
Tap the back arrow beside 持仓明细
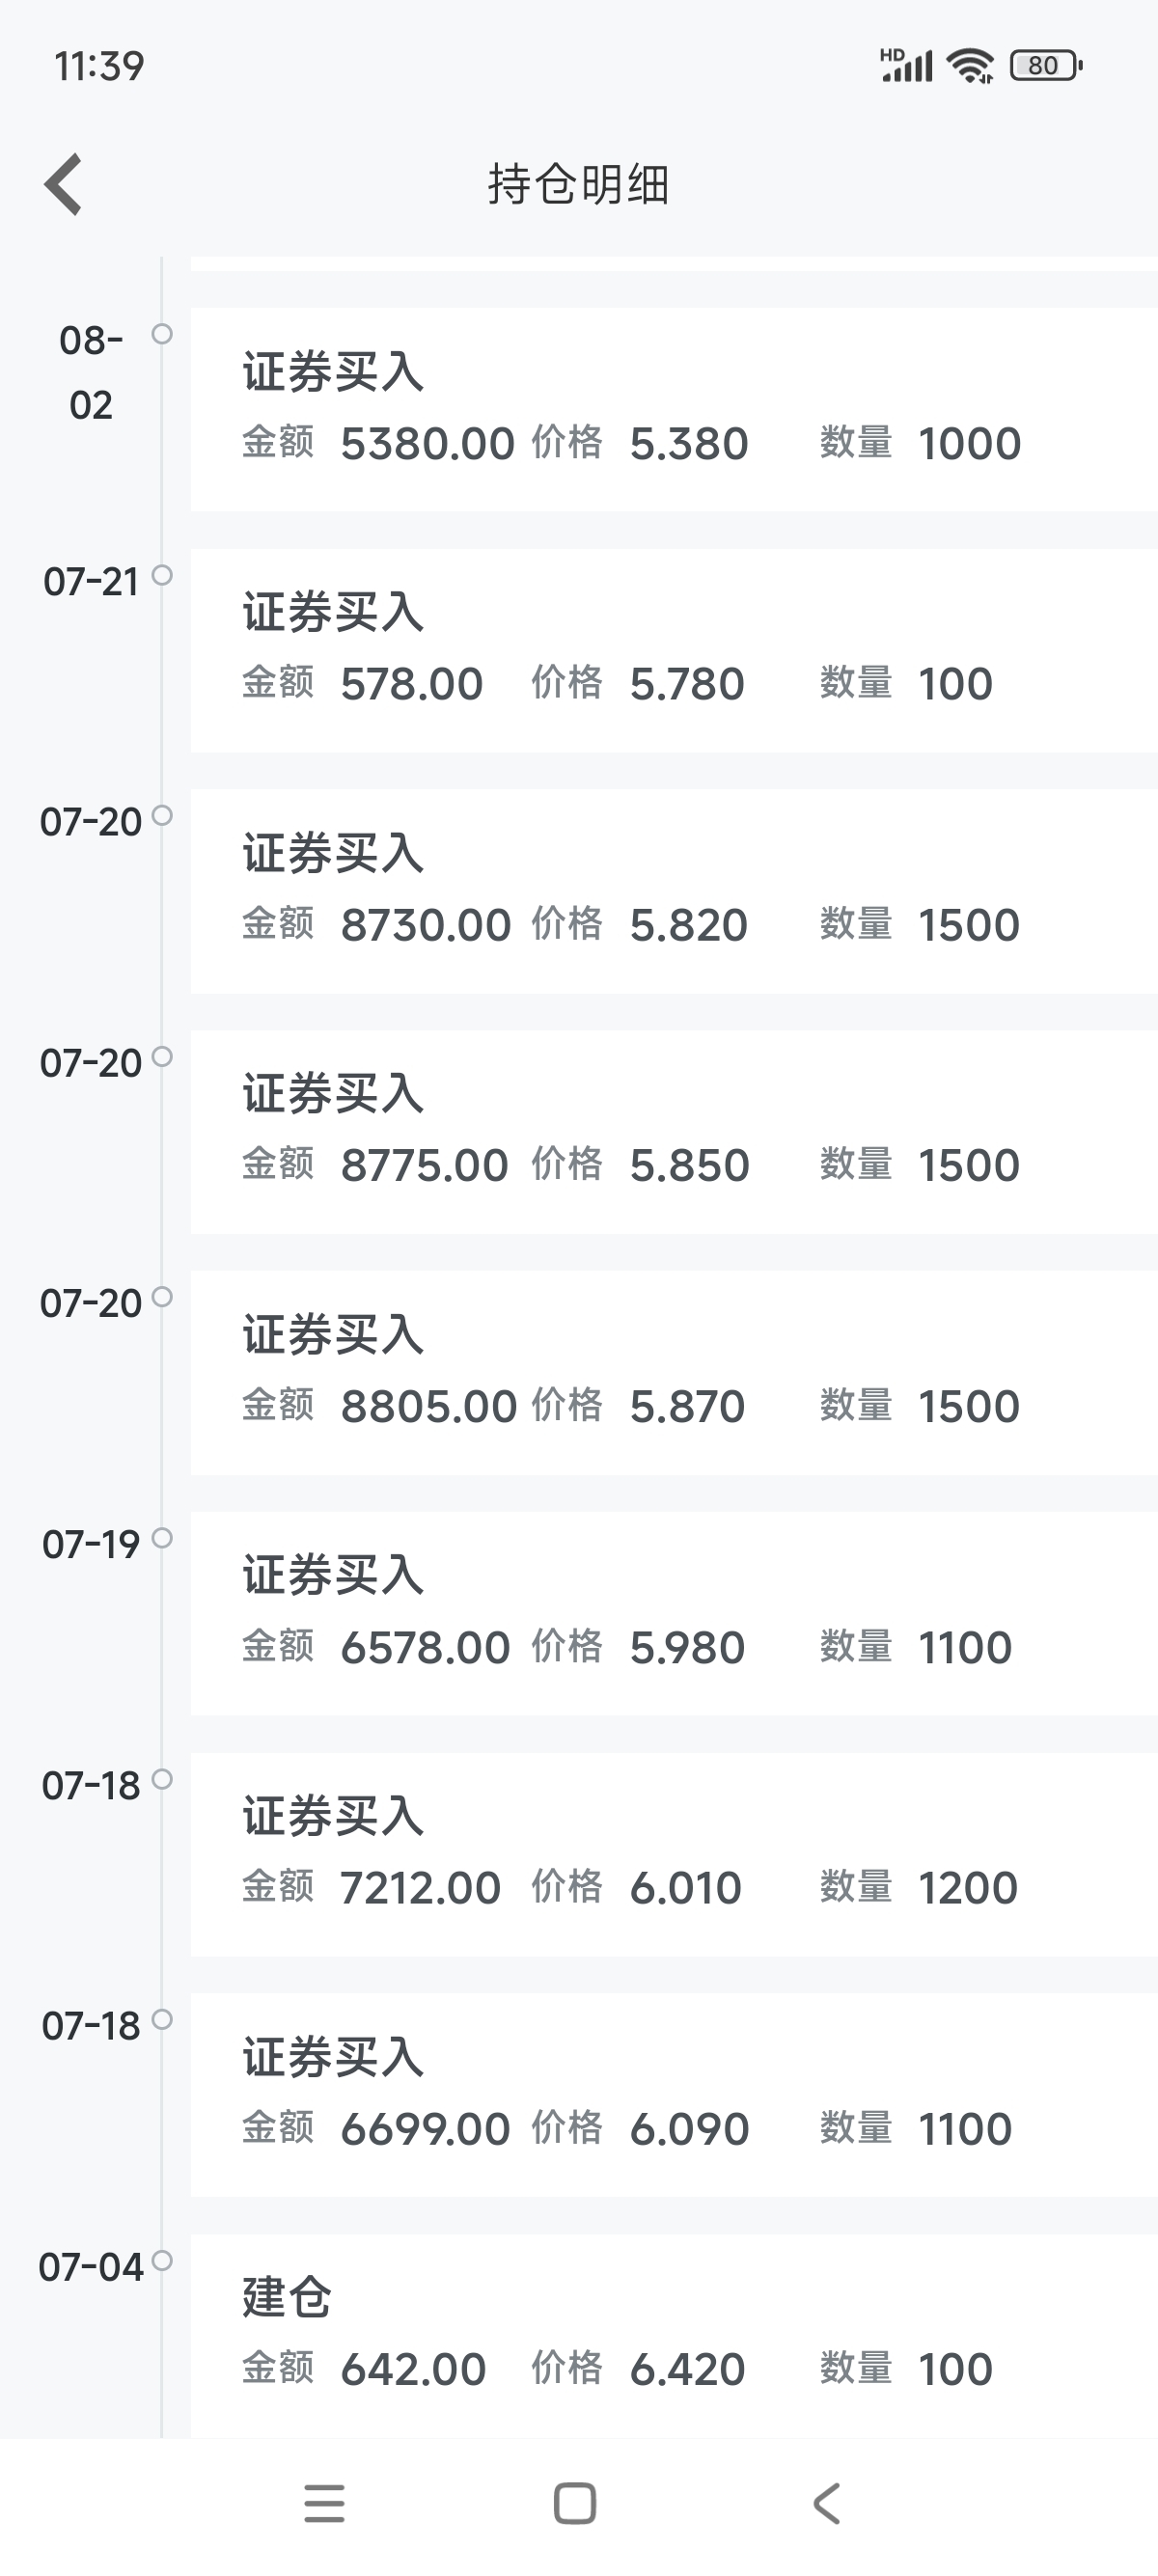tap(63, 184)
